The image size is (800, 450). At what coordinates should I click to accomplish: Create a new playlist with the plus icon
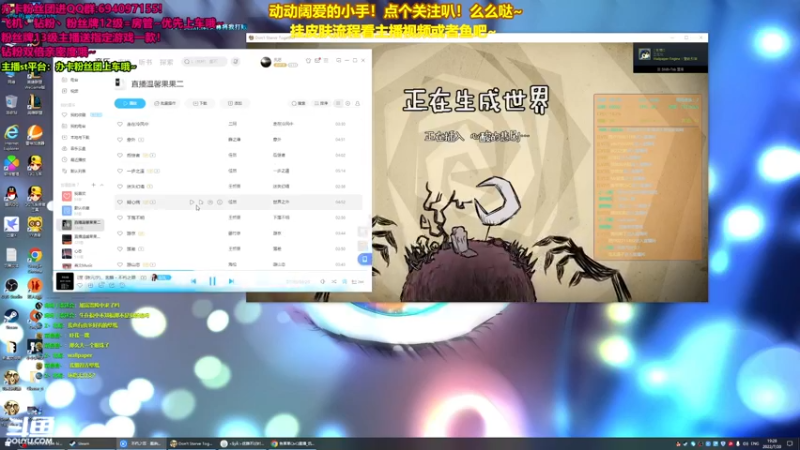pos(93,185)
